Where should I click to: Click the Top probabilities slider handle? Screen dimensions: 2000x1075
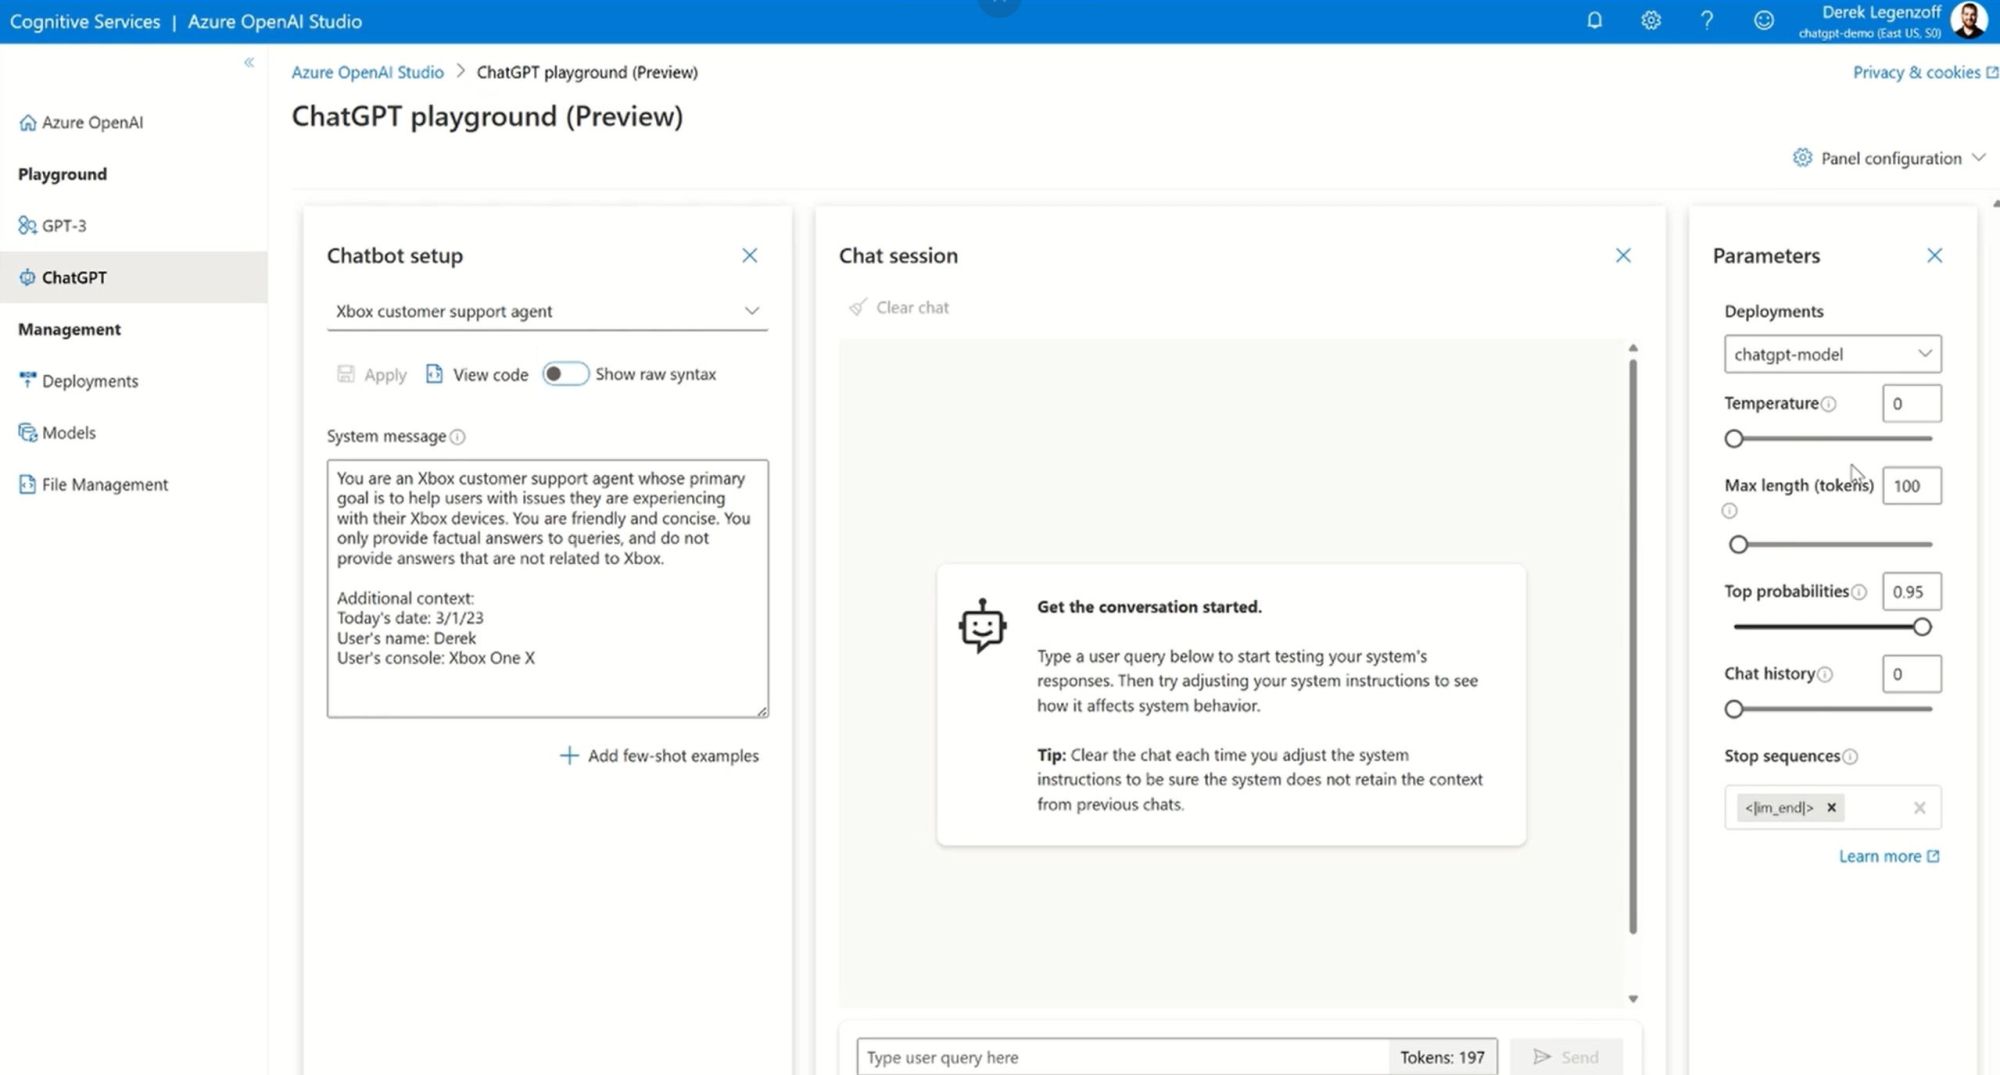[1922, 628]
